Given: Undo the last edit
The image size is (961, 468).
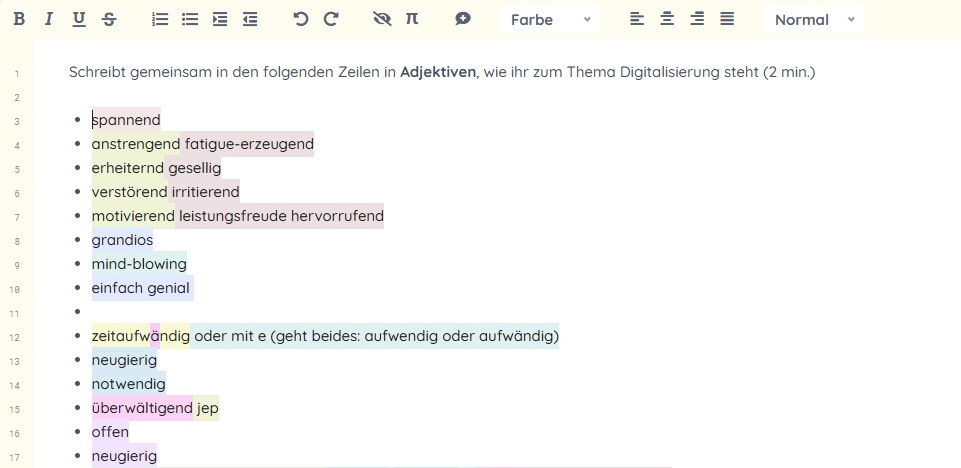Looking at the screenshot, I should tap(301, 19).
